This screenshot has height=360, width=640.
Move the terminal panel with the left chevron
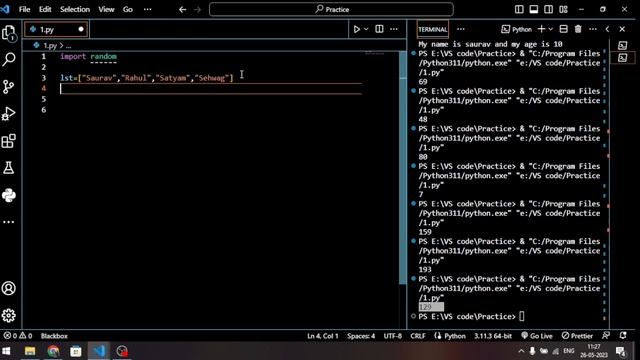[607, 29]
